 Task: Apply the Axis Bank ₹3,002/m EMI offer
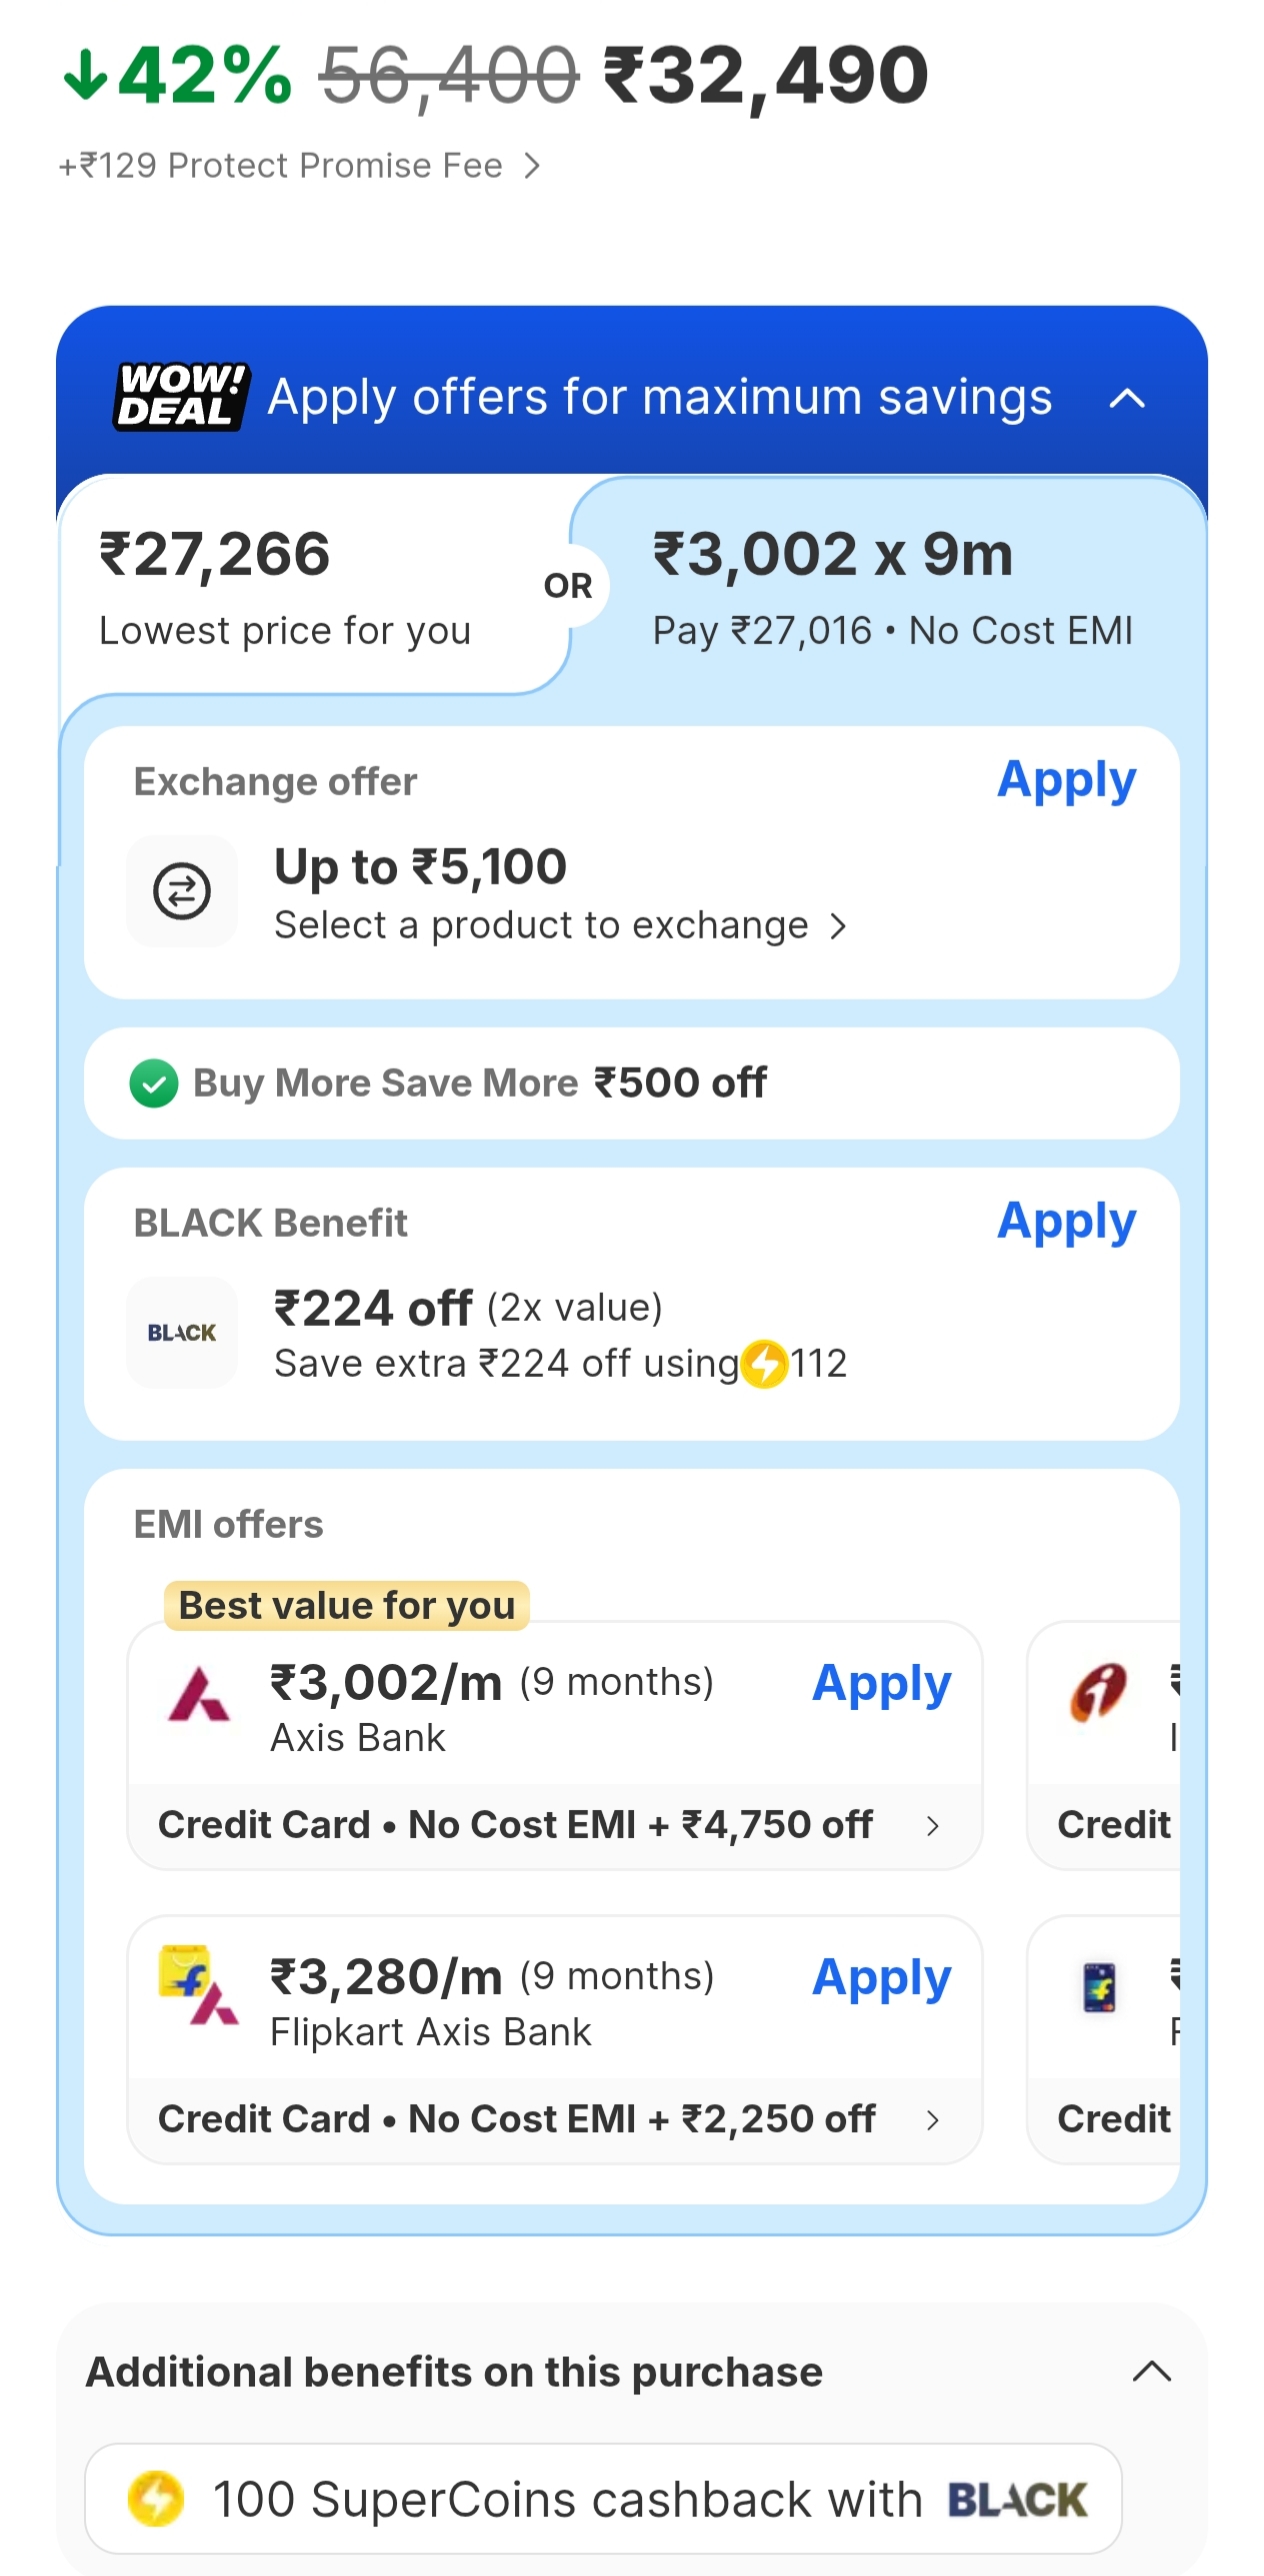click(880, 1684)
